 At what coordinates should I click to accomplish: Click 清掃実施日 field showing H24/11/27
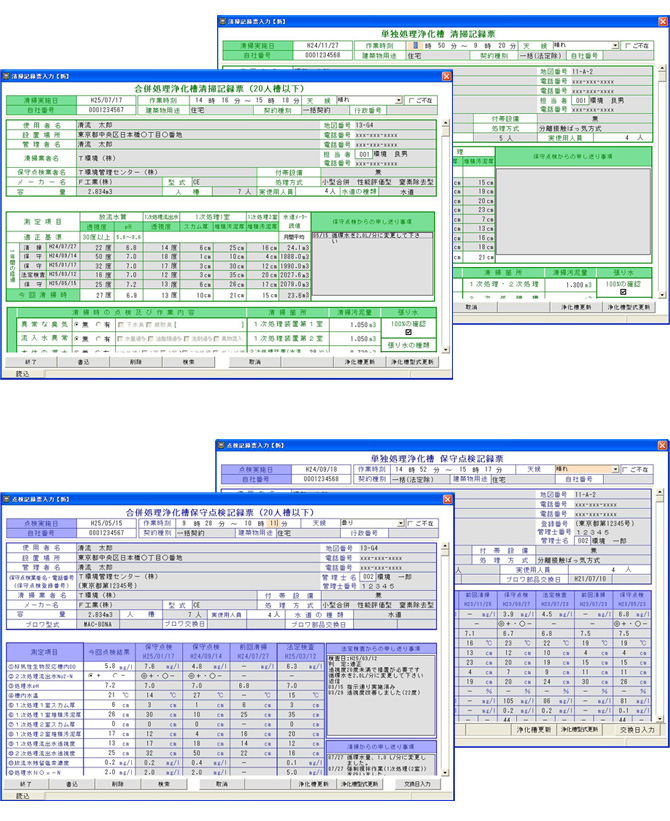click(322, 46)
